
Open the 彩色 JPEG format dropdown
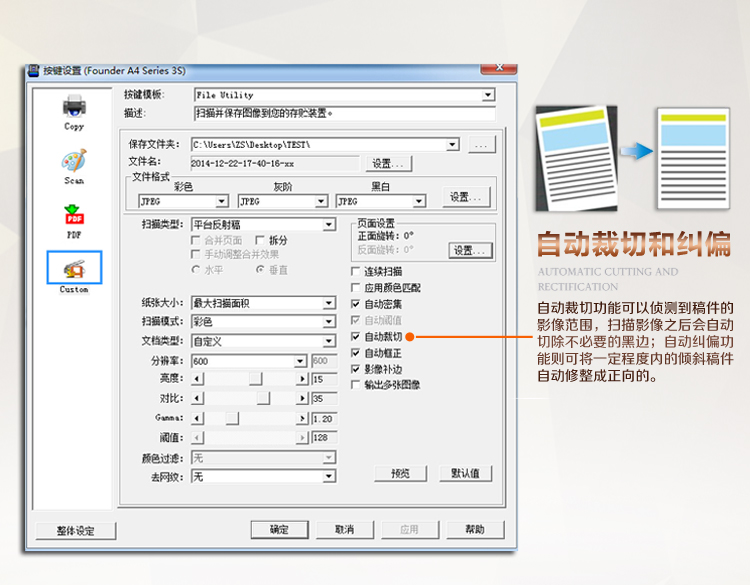point(222,201)
